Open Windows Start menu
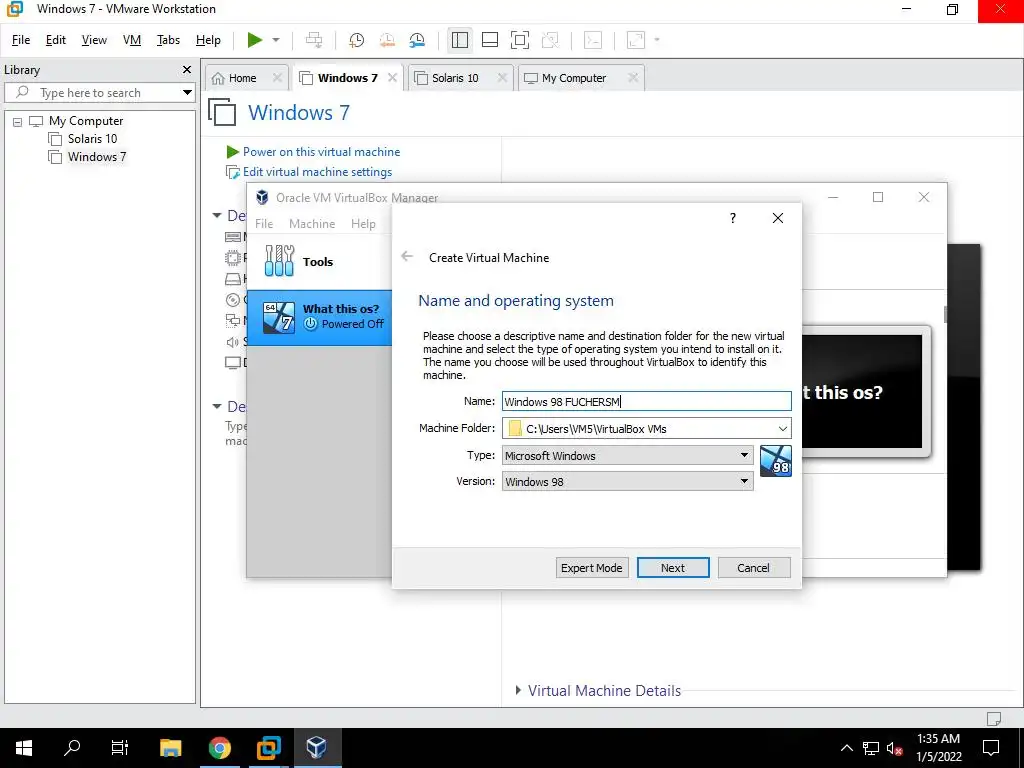 pyautogui.click(x=24, y=748)
